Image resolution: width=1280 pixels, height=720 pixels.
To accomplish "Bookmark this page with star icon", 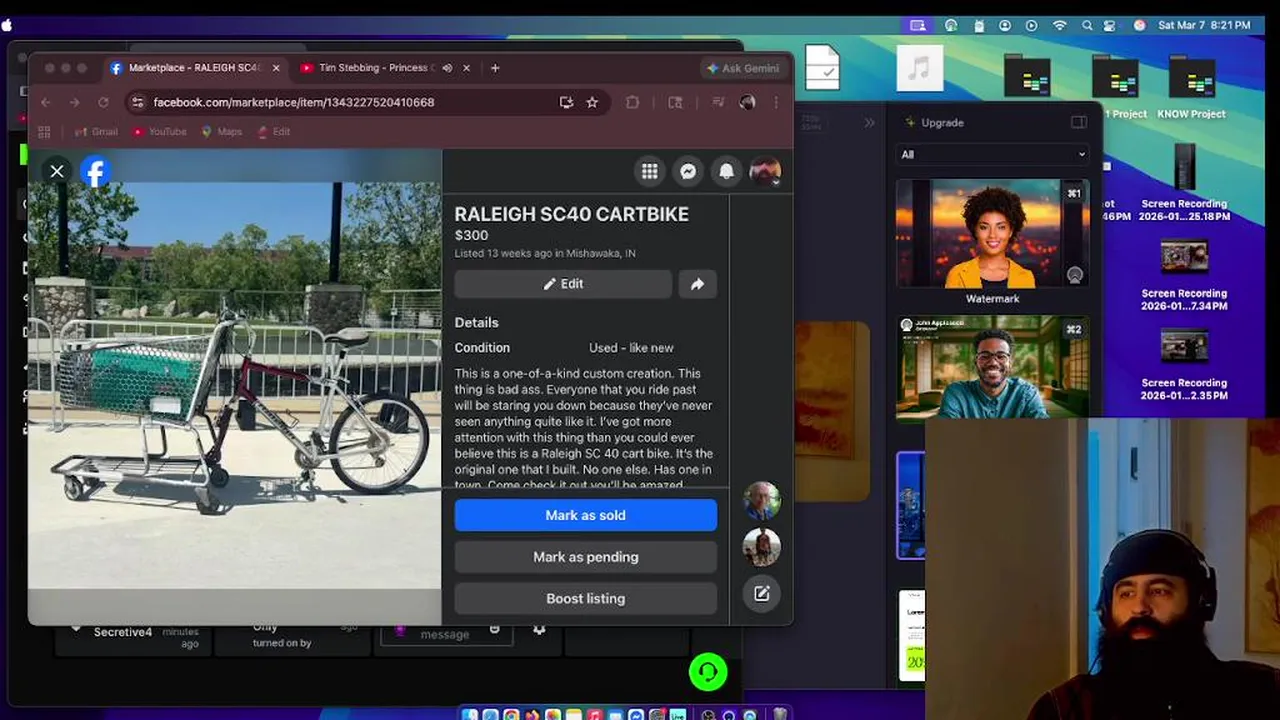I will [592, 102].
